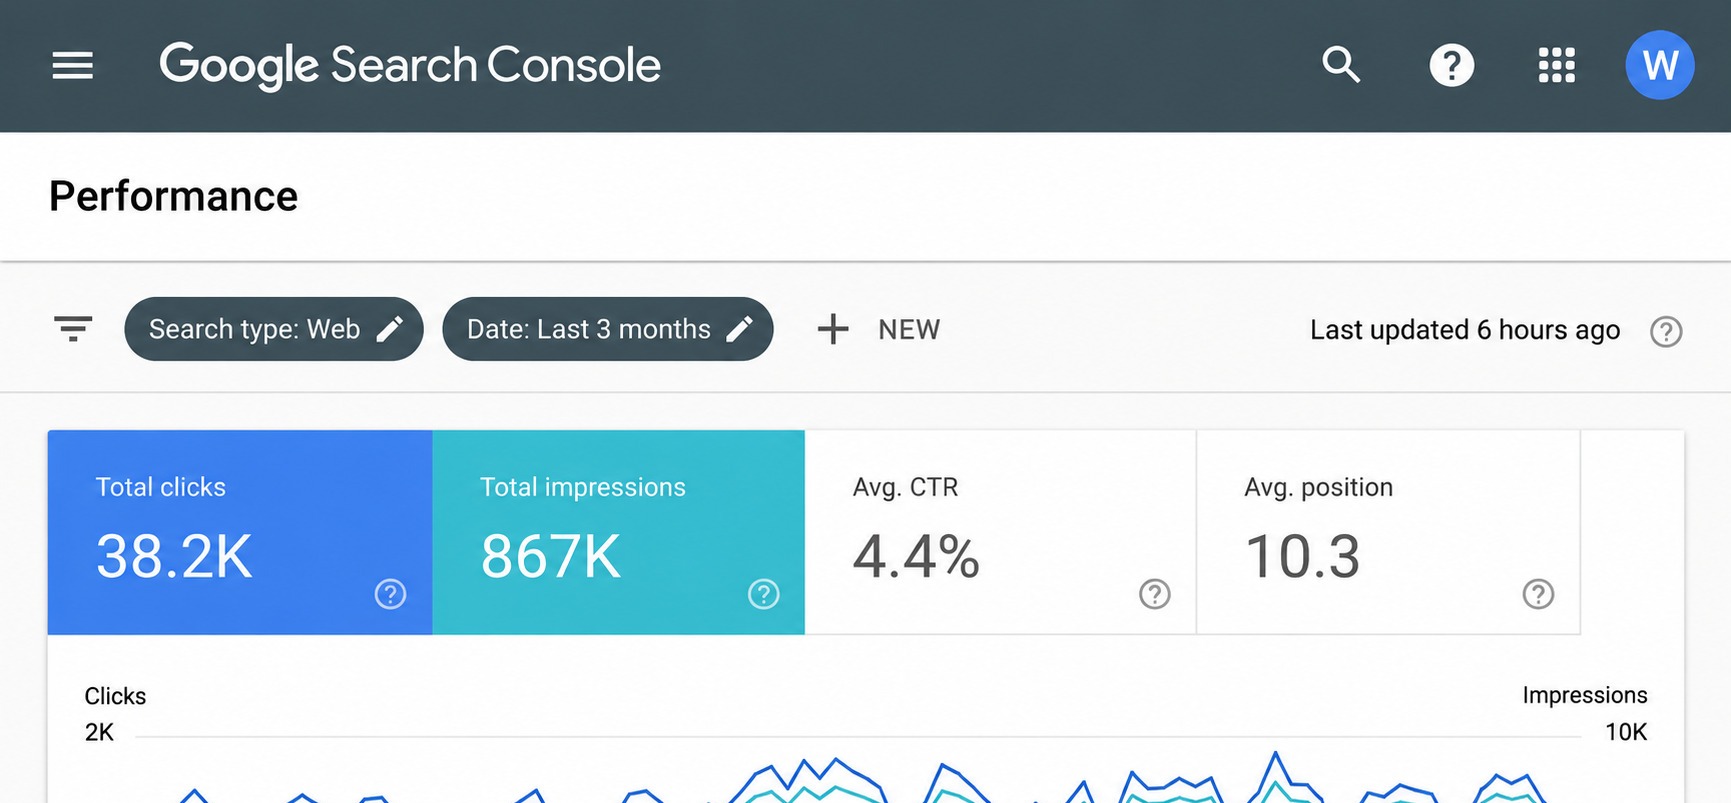Image resolution: width=1731 pixels, height=803 pixels.
Task: Click the Google Search Console logo text
Action: click(410, 66)
